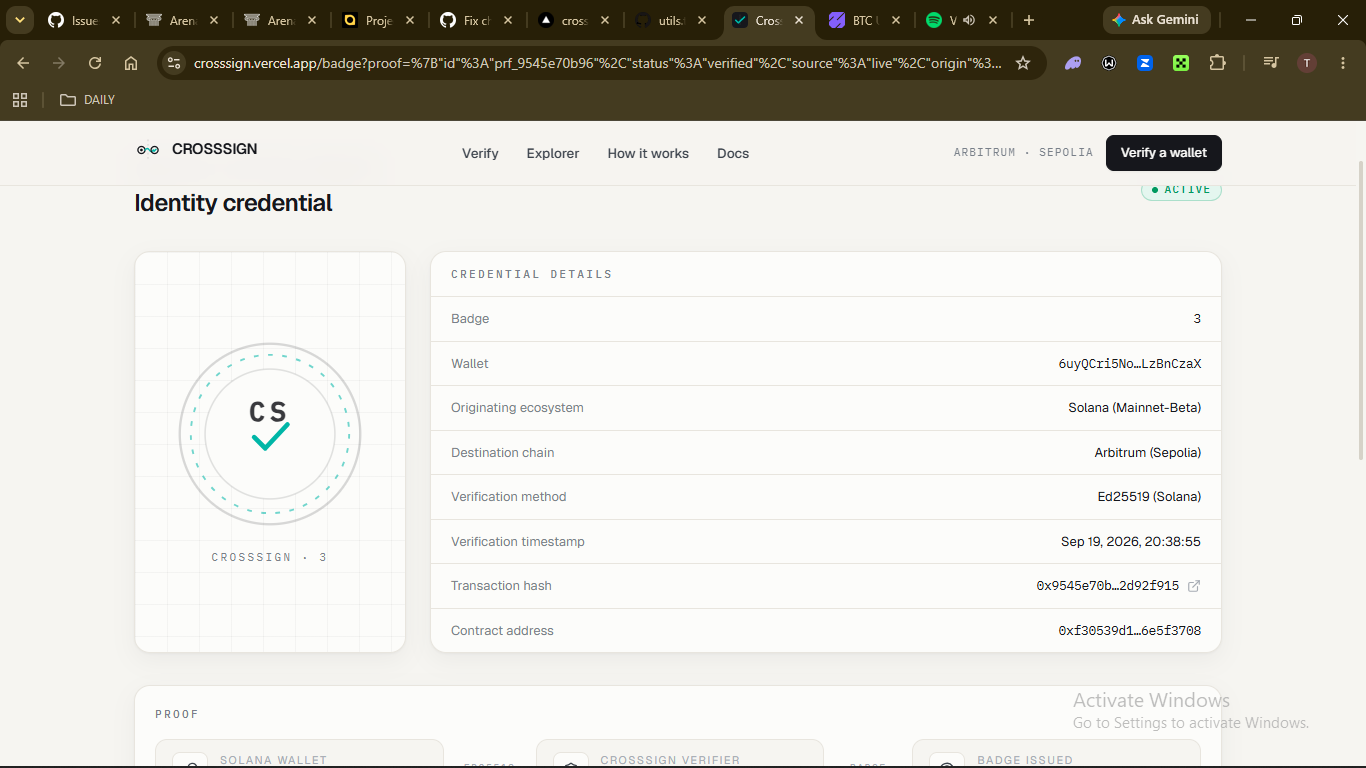The width and height of the screenshot is (1366, 768).
Task: Minimize the browser window
Action: [x=1251, y=20]
